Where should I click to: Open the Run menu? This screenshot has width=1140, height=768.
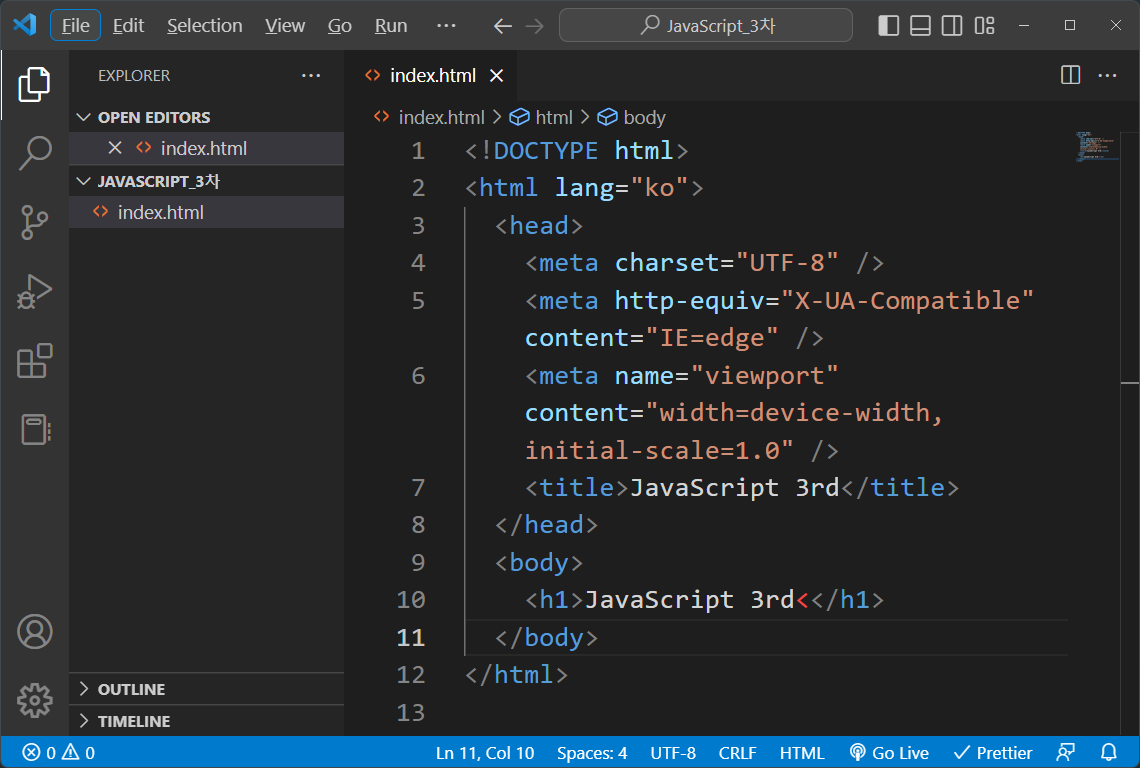(x=391, y=25)
